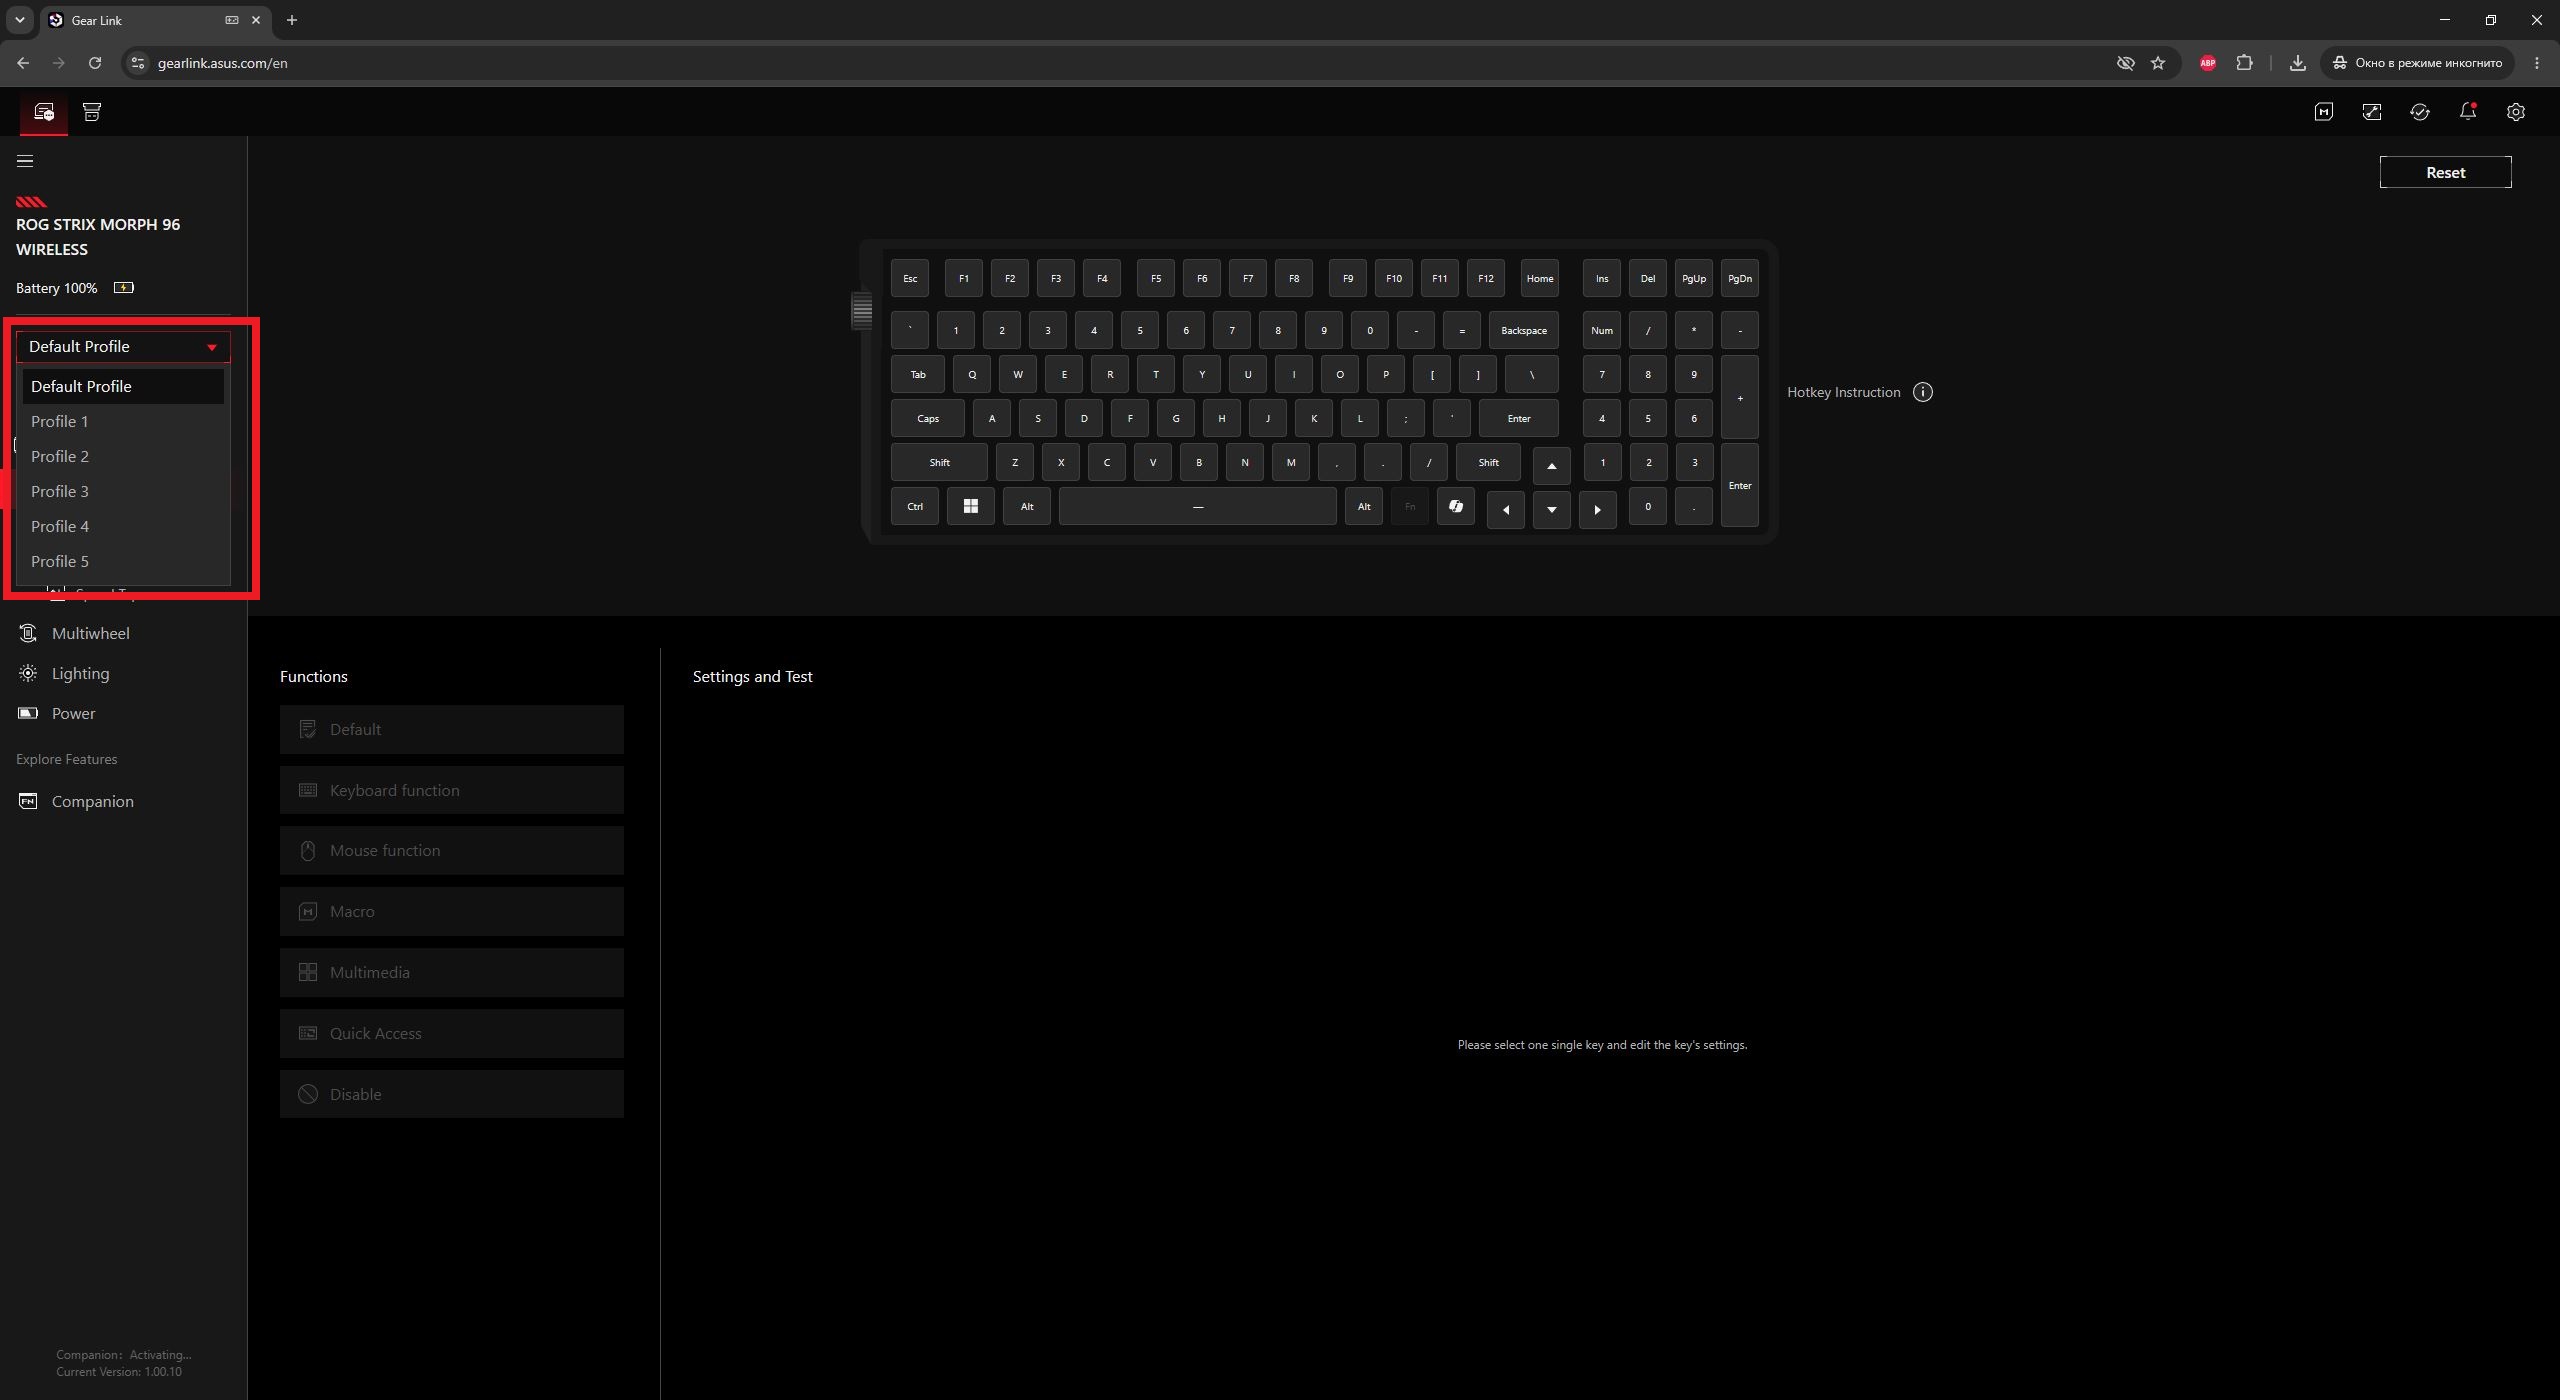This screenshot has width=2560, height=1400.
Task: Select the tall numpad Enter key
Action: pyautogui.click(x=1740, y=485)
